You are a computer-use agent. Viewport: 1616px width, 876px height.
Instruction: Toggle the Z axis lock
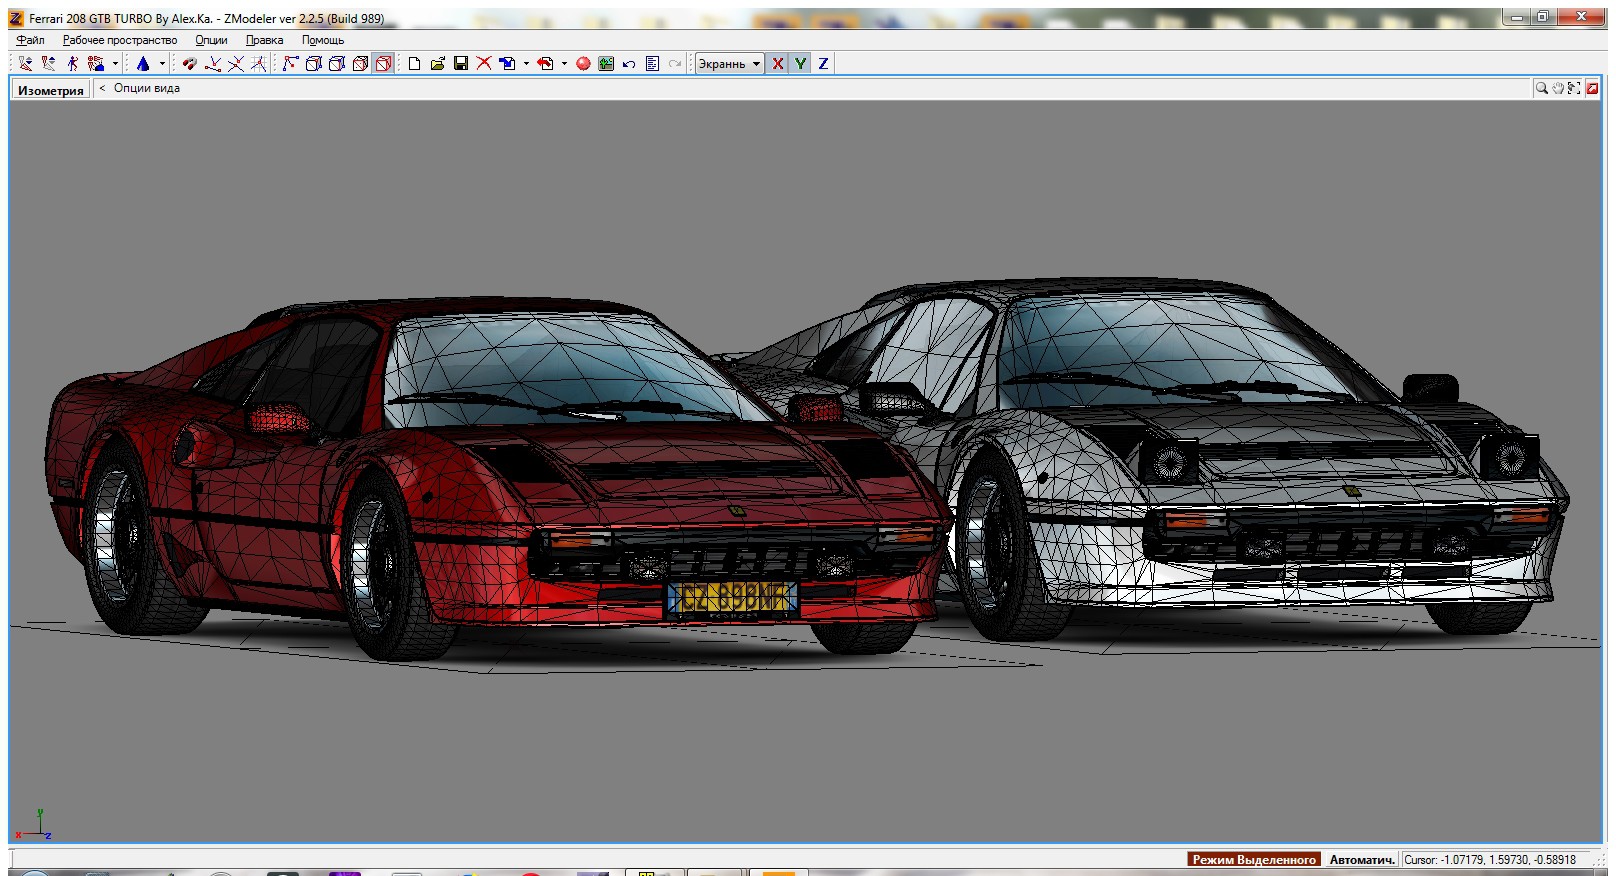823,64
